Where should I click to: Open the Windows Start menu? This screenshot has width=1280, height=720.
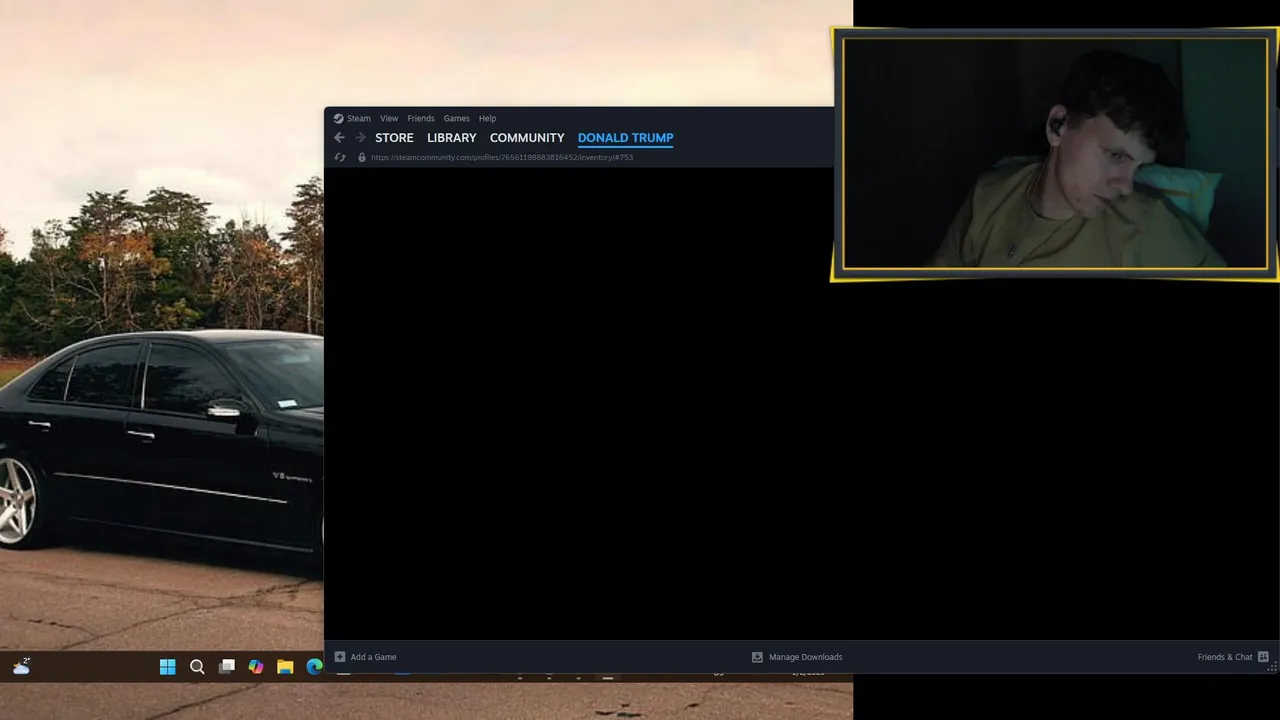click(168, 667)
